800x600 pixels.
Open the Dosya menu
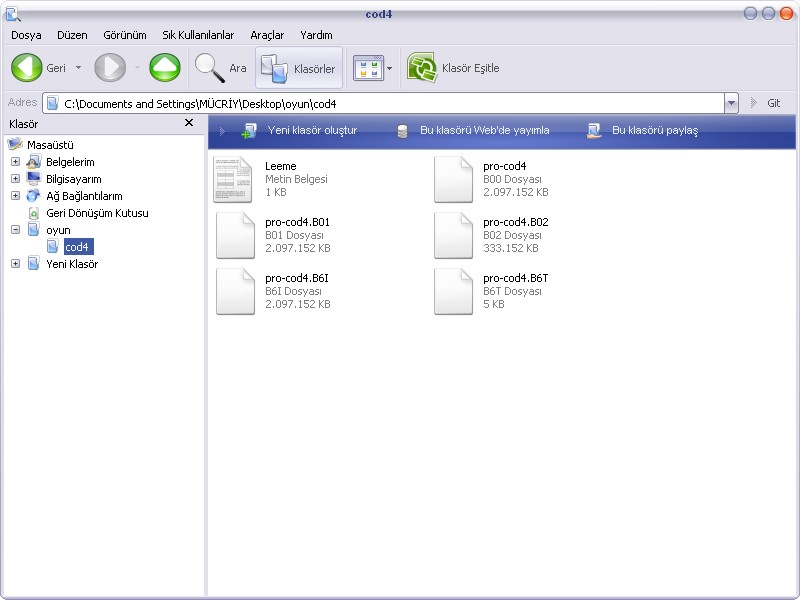coord(26,35)
